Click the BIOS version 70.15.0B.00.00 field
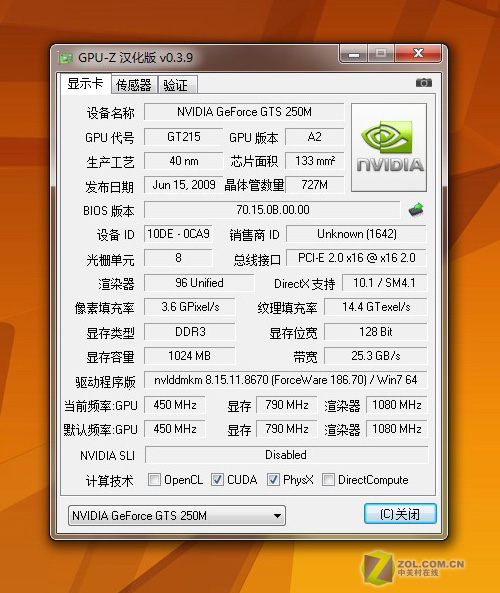 click(x=272, y=210)
